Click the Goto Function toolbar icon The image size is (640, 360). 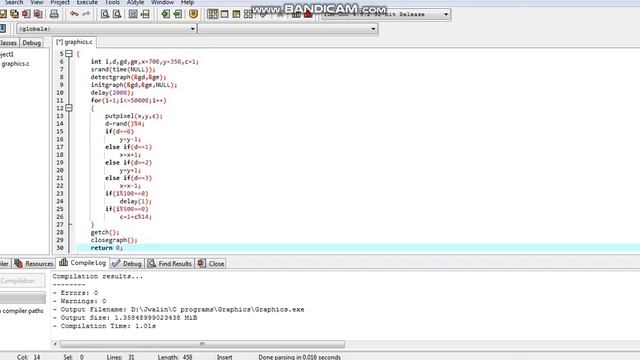coord(133,14)
